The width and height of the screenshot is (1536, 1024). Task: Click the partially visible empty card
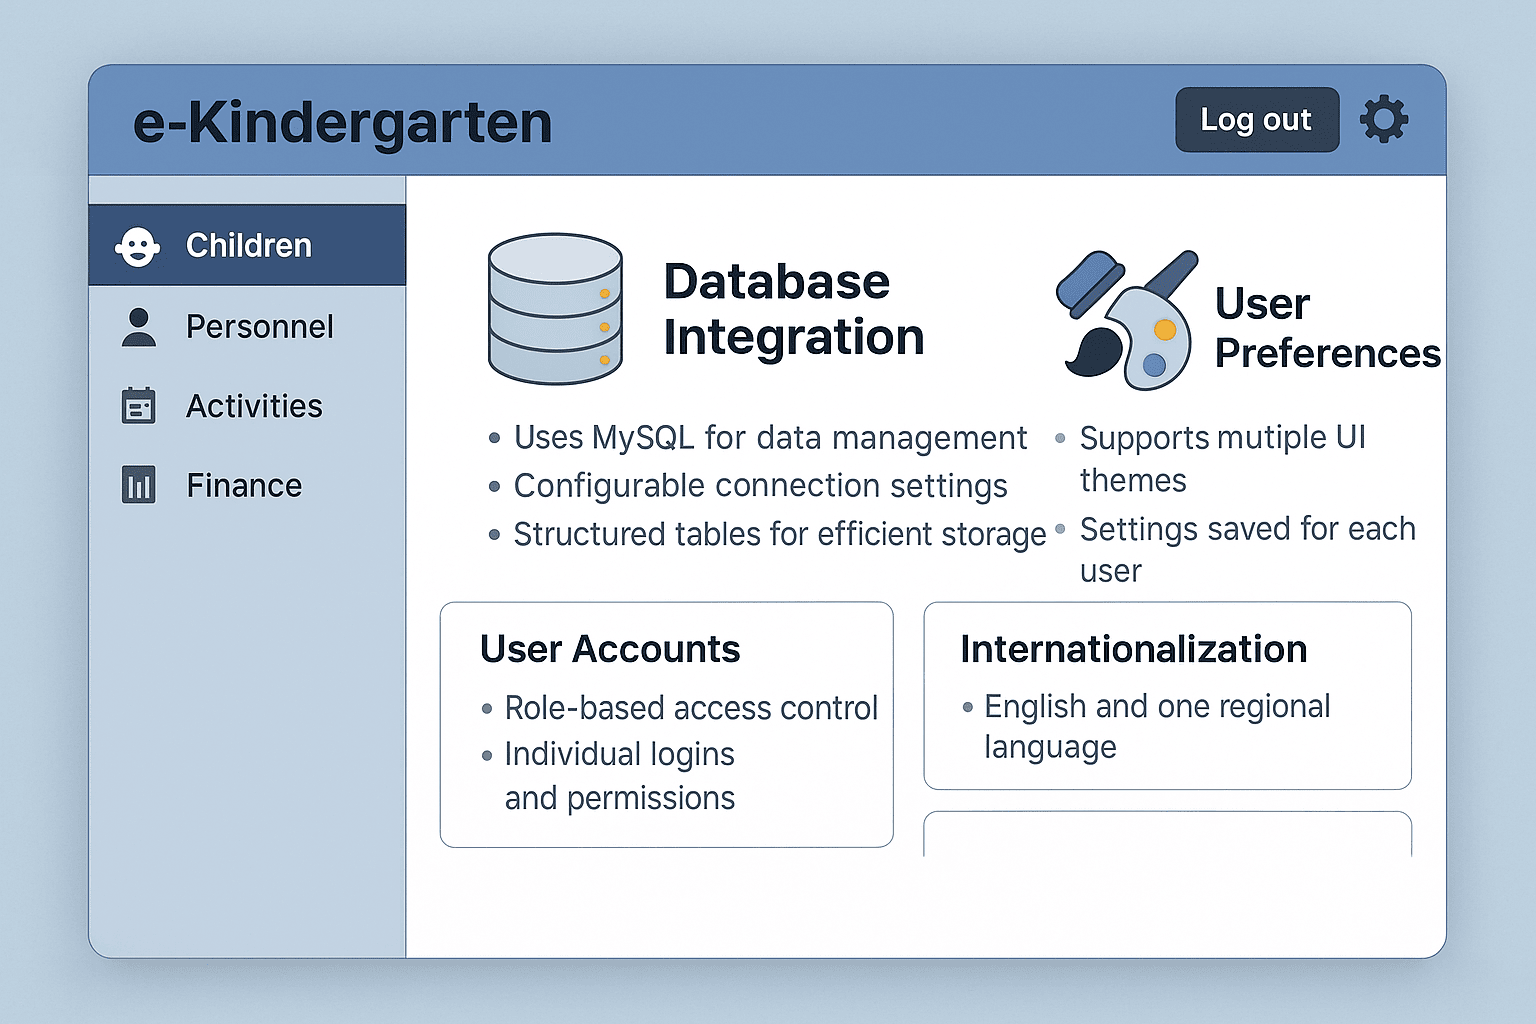point(1167,834)
